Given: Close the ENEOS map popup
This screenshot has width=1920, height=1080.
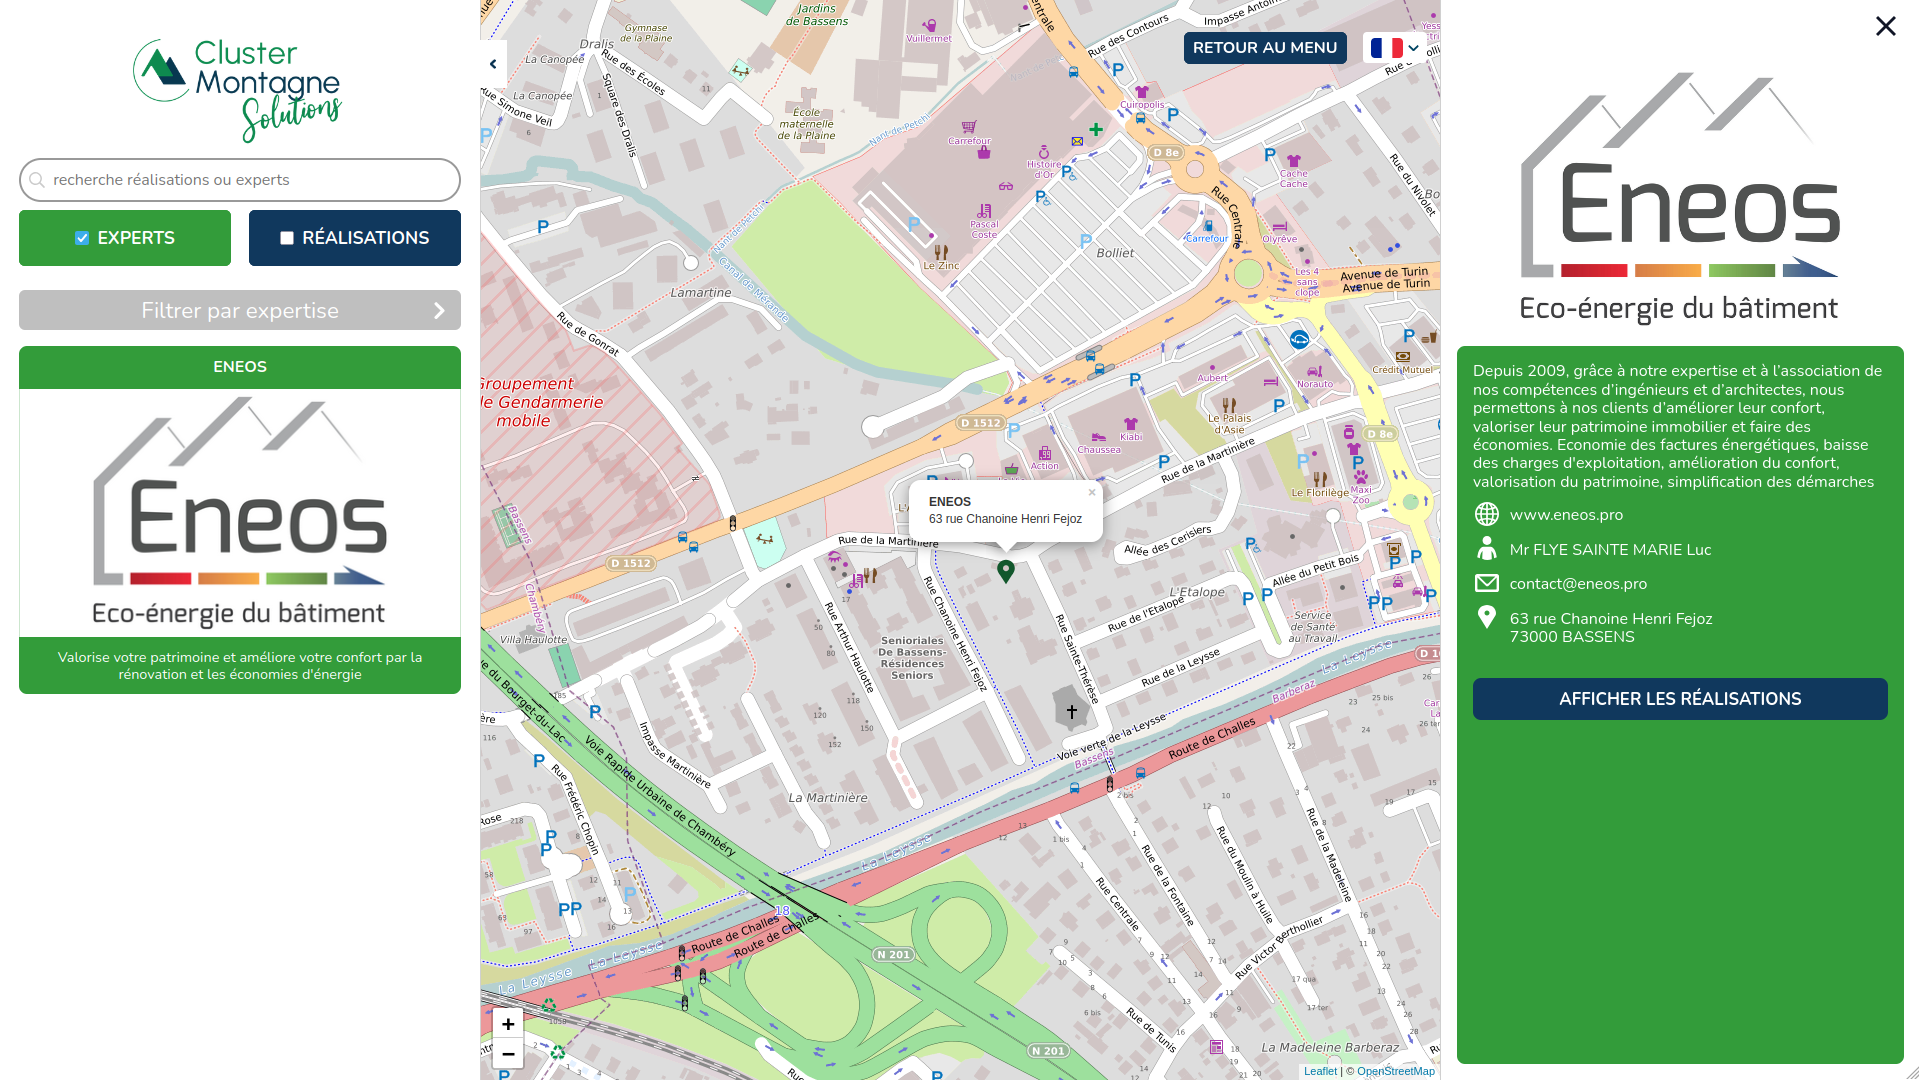Looking at the screenshot, I should pos(1092,492).
